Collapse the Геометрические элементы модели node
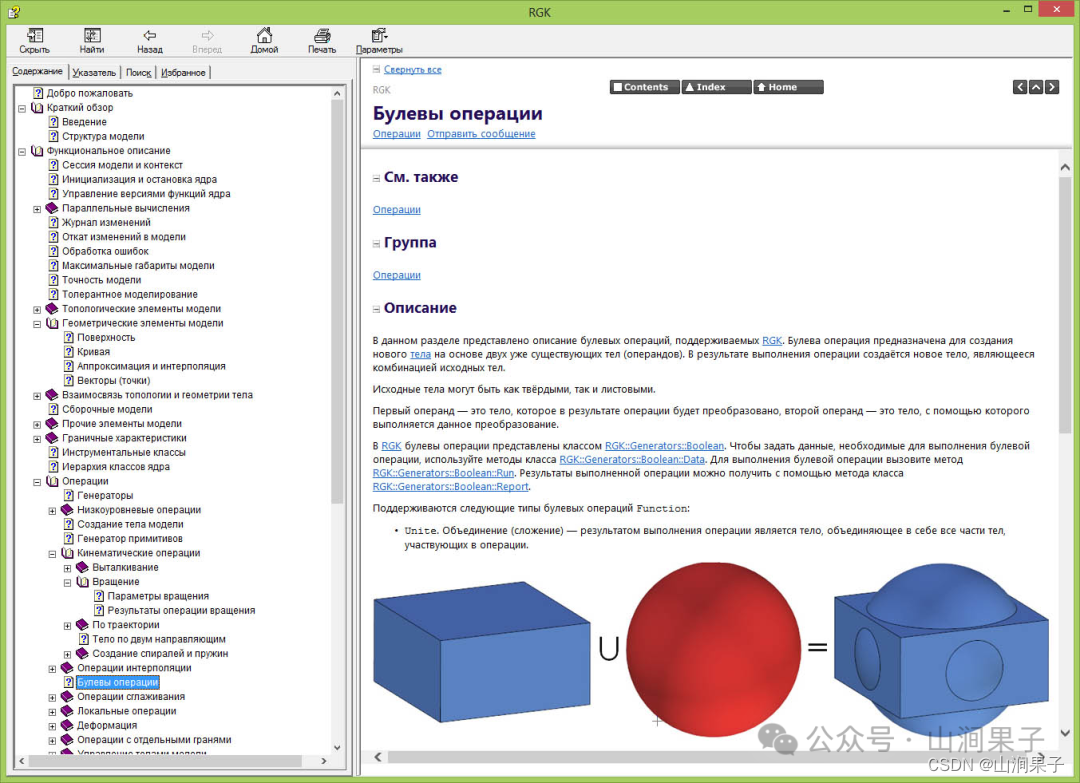This screenshot has width=1080, height=783. point(37,324)
